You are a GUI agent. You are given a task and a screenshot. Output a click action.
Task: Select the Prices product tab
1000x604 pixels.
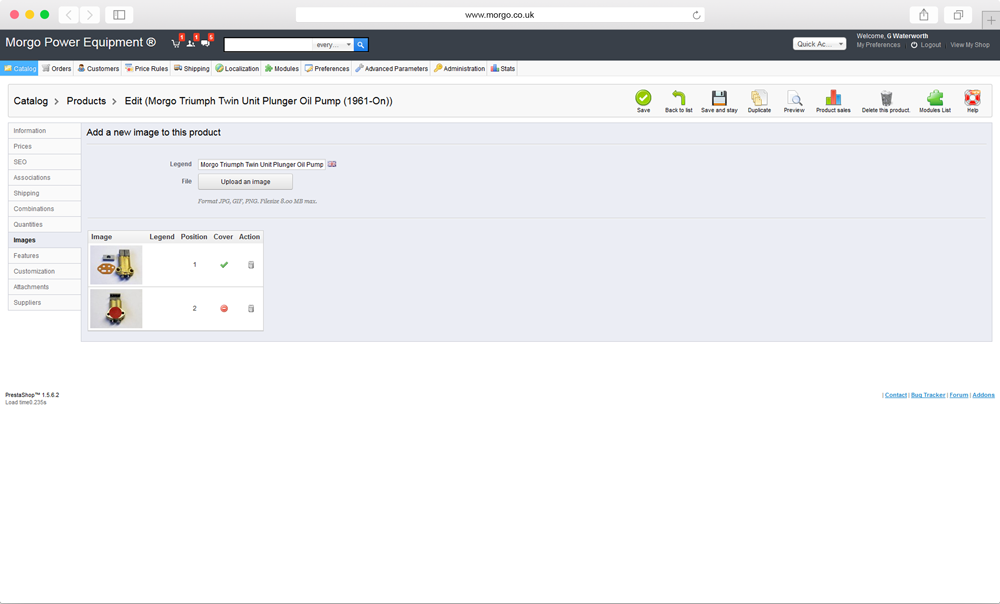coord(45,146)
